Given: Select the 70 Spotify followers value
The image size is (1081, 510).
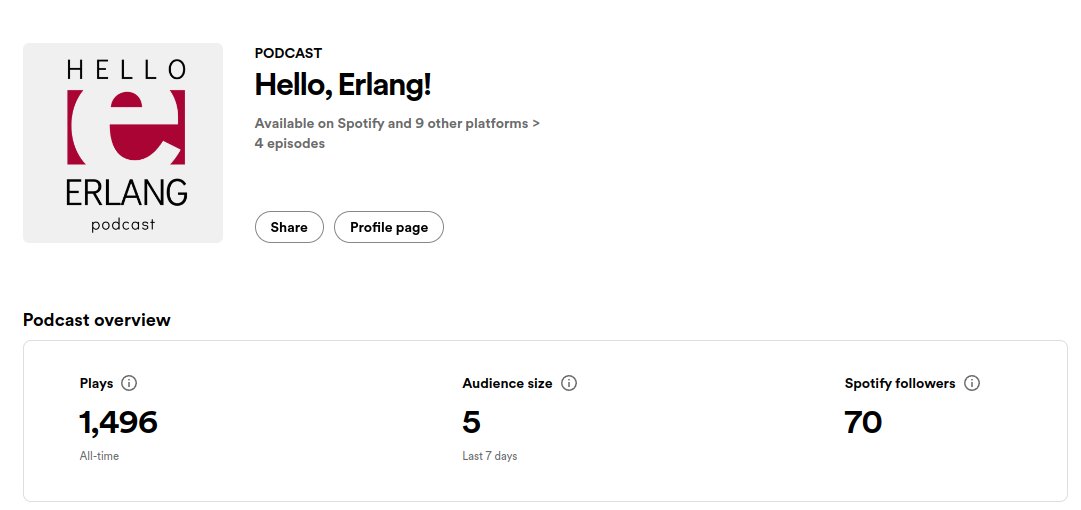Looking at the screenshot, I should click(x=863, y=422).
